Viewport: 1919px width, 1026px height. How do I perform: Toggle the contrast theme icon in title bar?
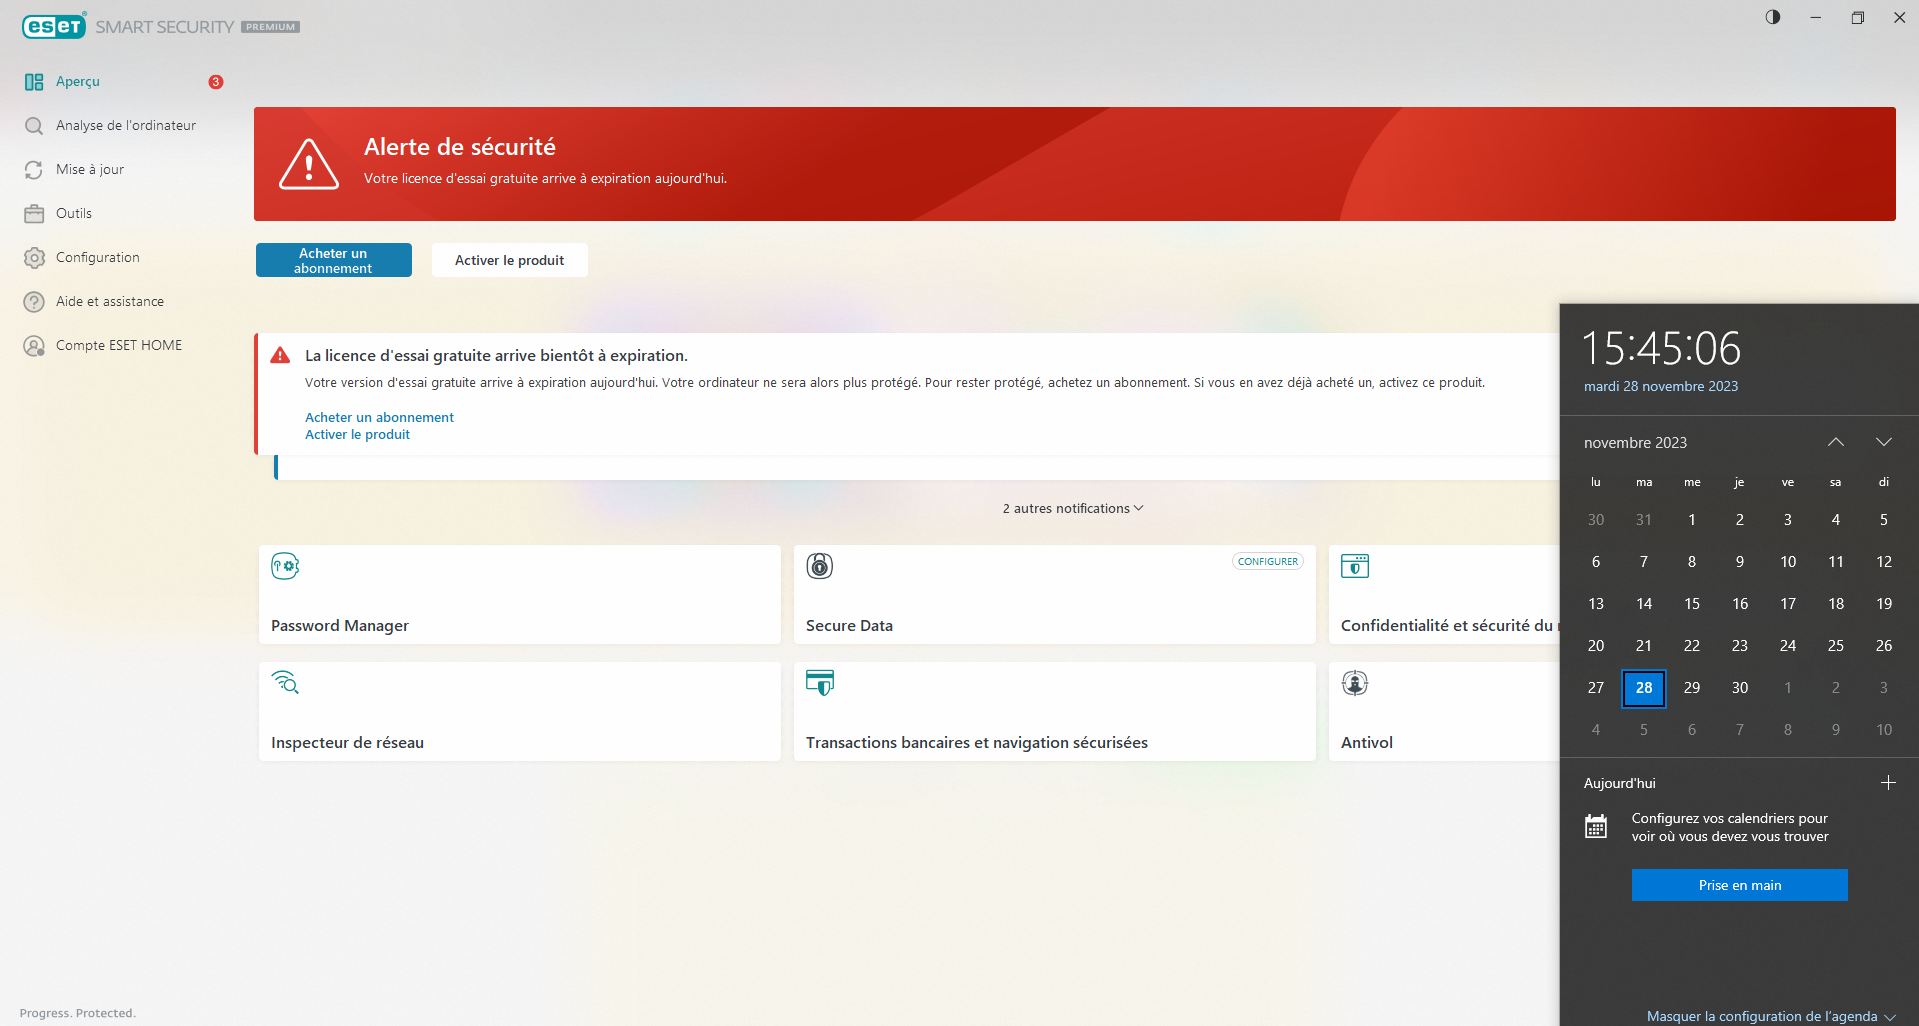(1773, 17)
